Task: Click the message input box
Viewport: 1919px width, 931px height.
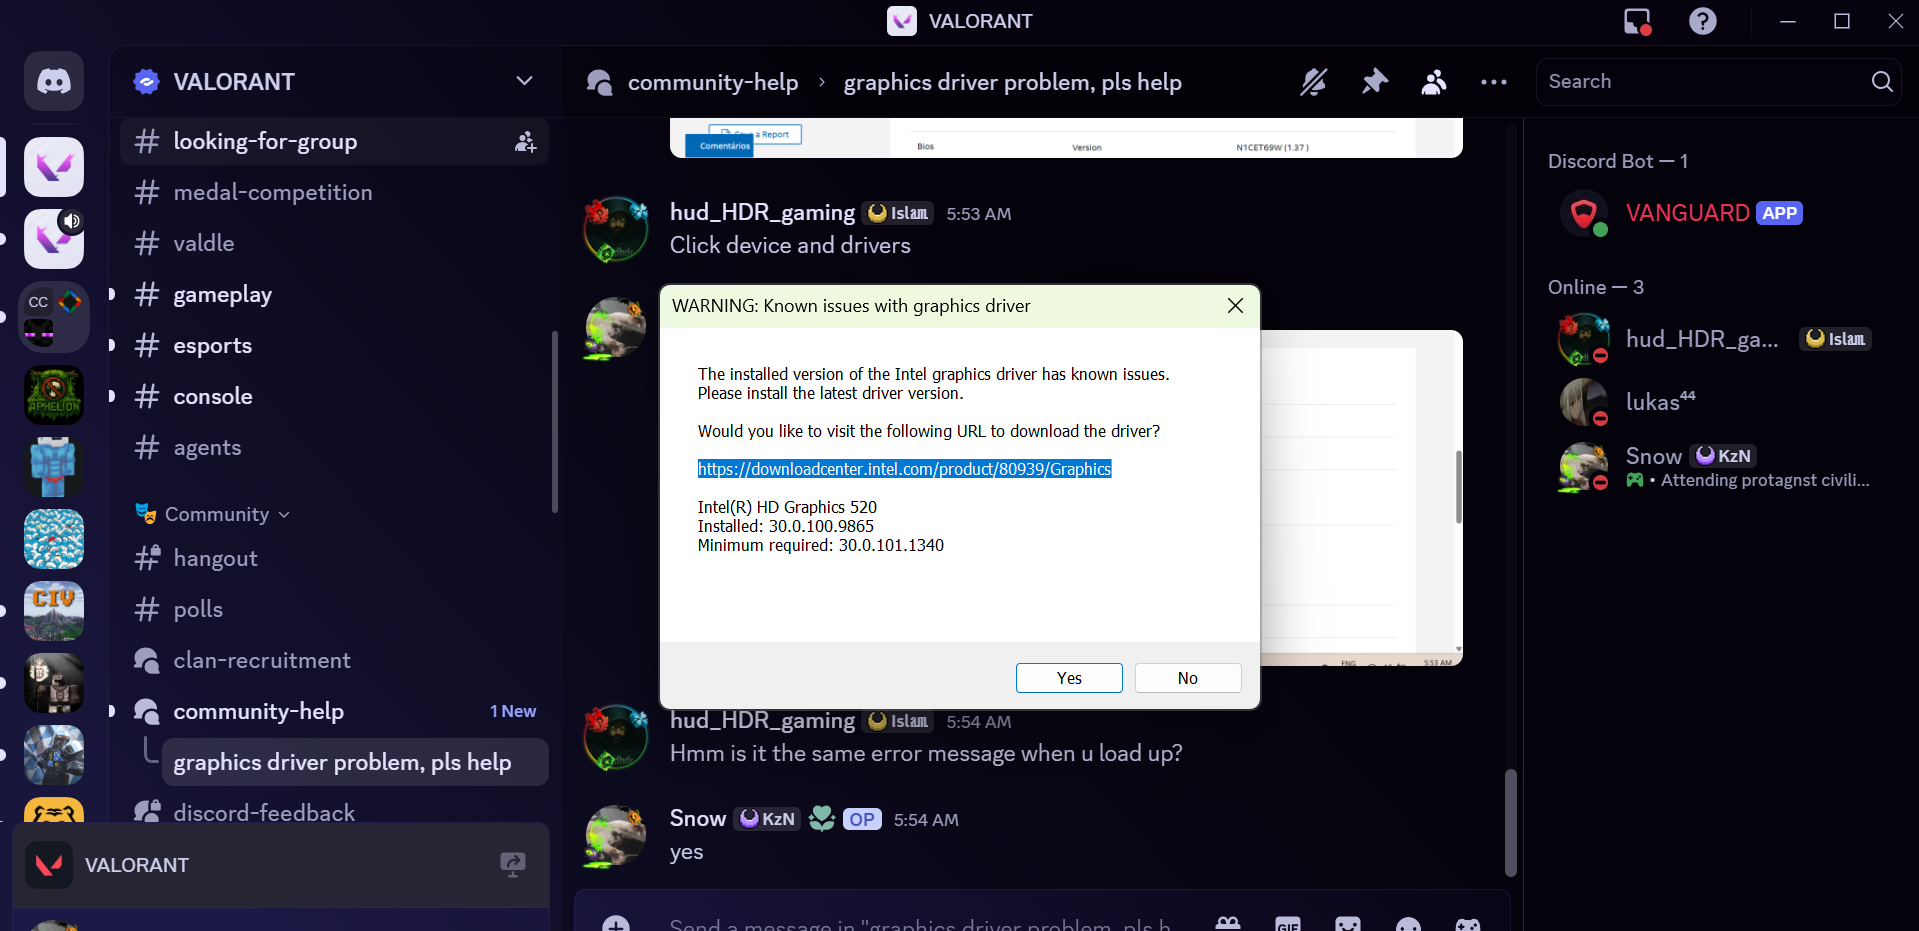Action: click(920, 925)
